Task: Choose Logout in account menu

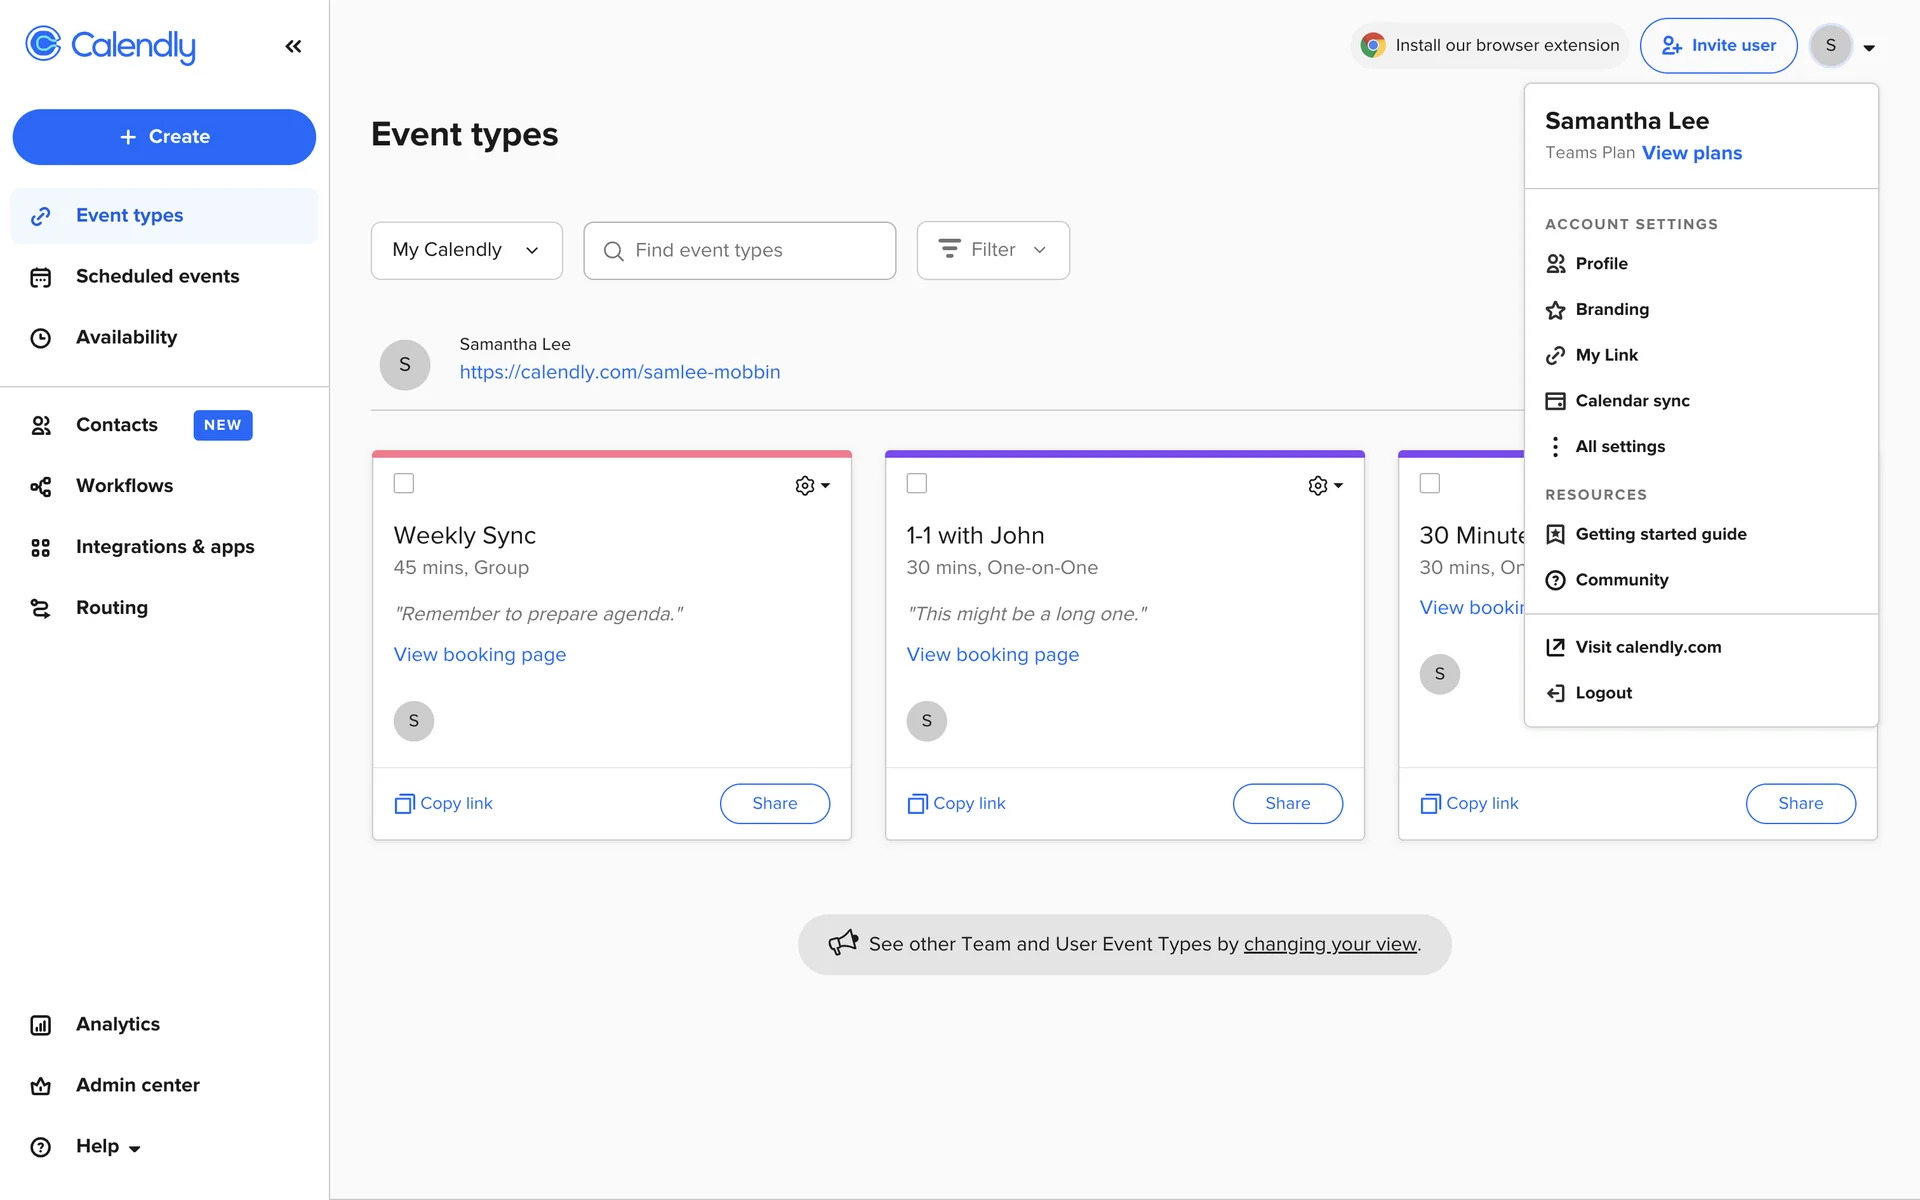Action: (x=1602, y=693)
